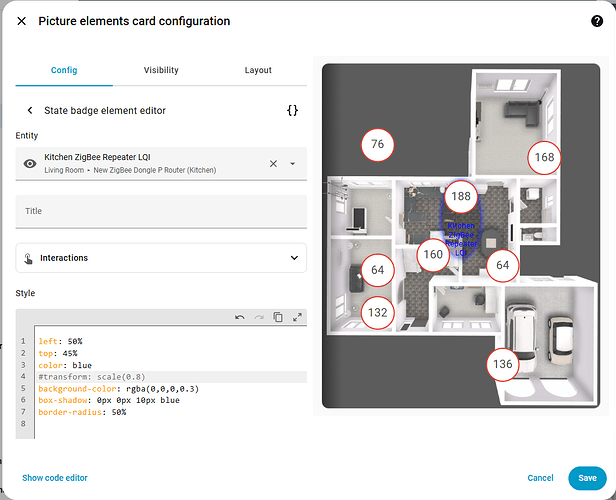This screenshot has height=500, width=616.
Task: Select the 132 state badge on floorplan
Action: click(377, 313)
